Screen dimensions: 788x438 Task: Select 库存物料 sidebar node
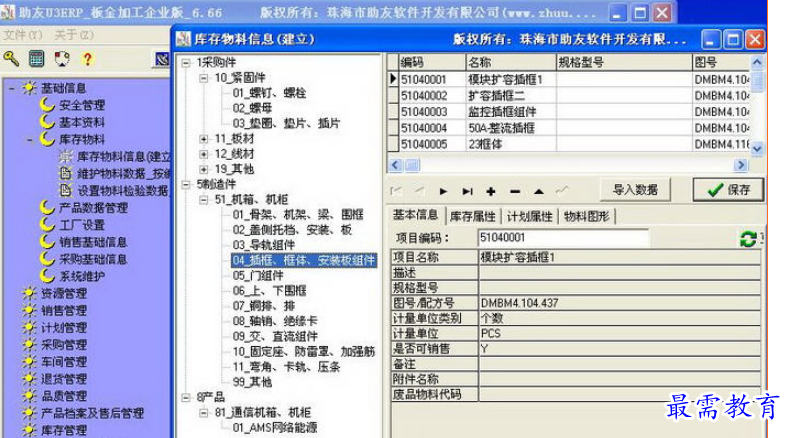tap(82, 139)
